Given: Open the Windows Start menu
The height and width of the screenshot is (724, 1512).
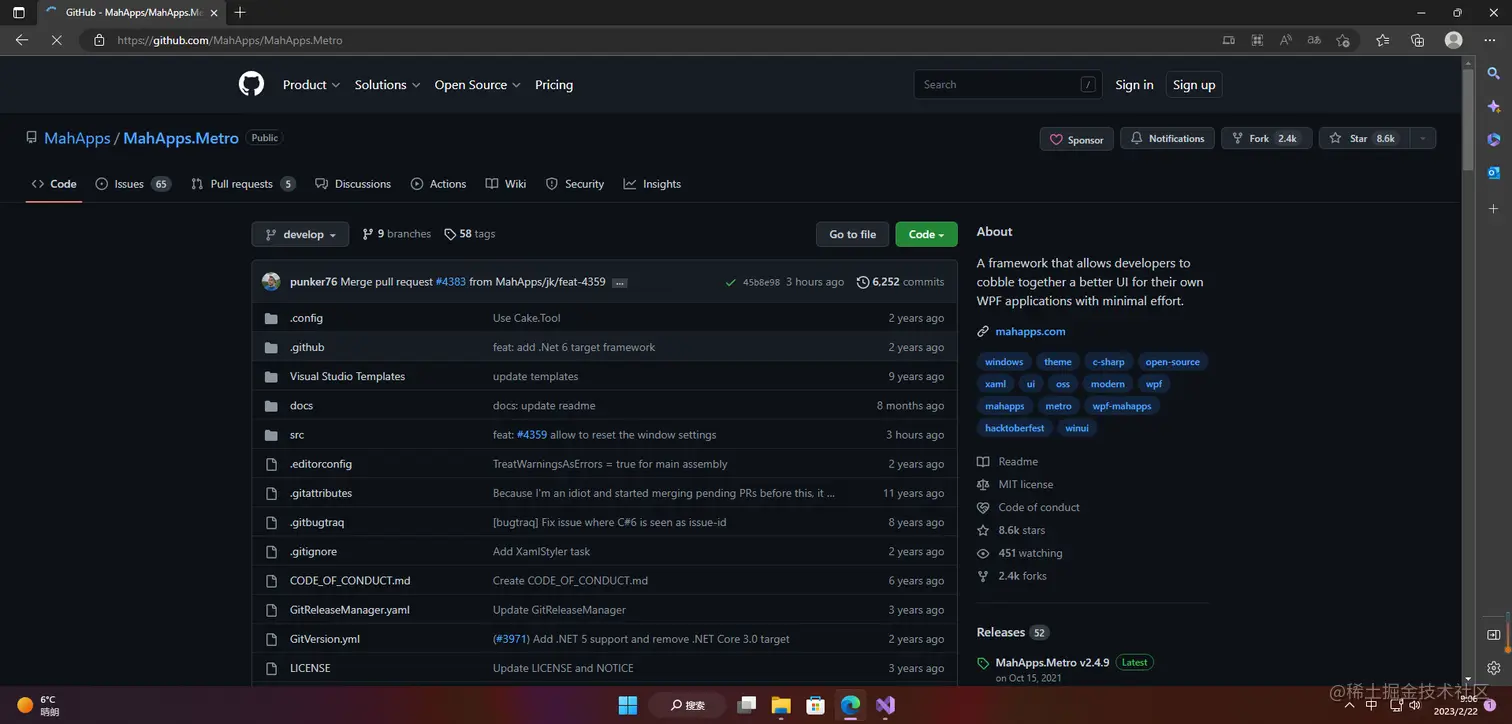Looking at the screenshot, I should click(628, 705).
